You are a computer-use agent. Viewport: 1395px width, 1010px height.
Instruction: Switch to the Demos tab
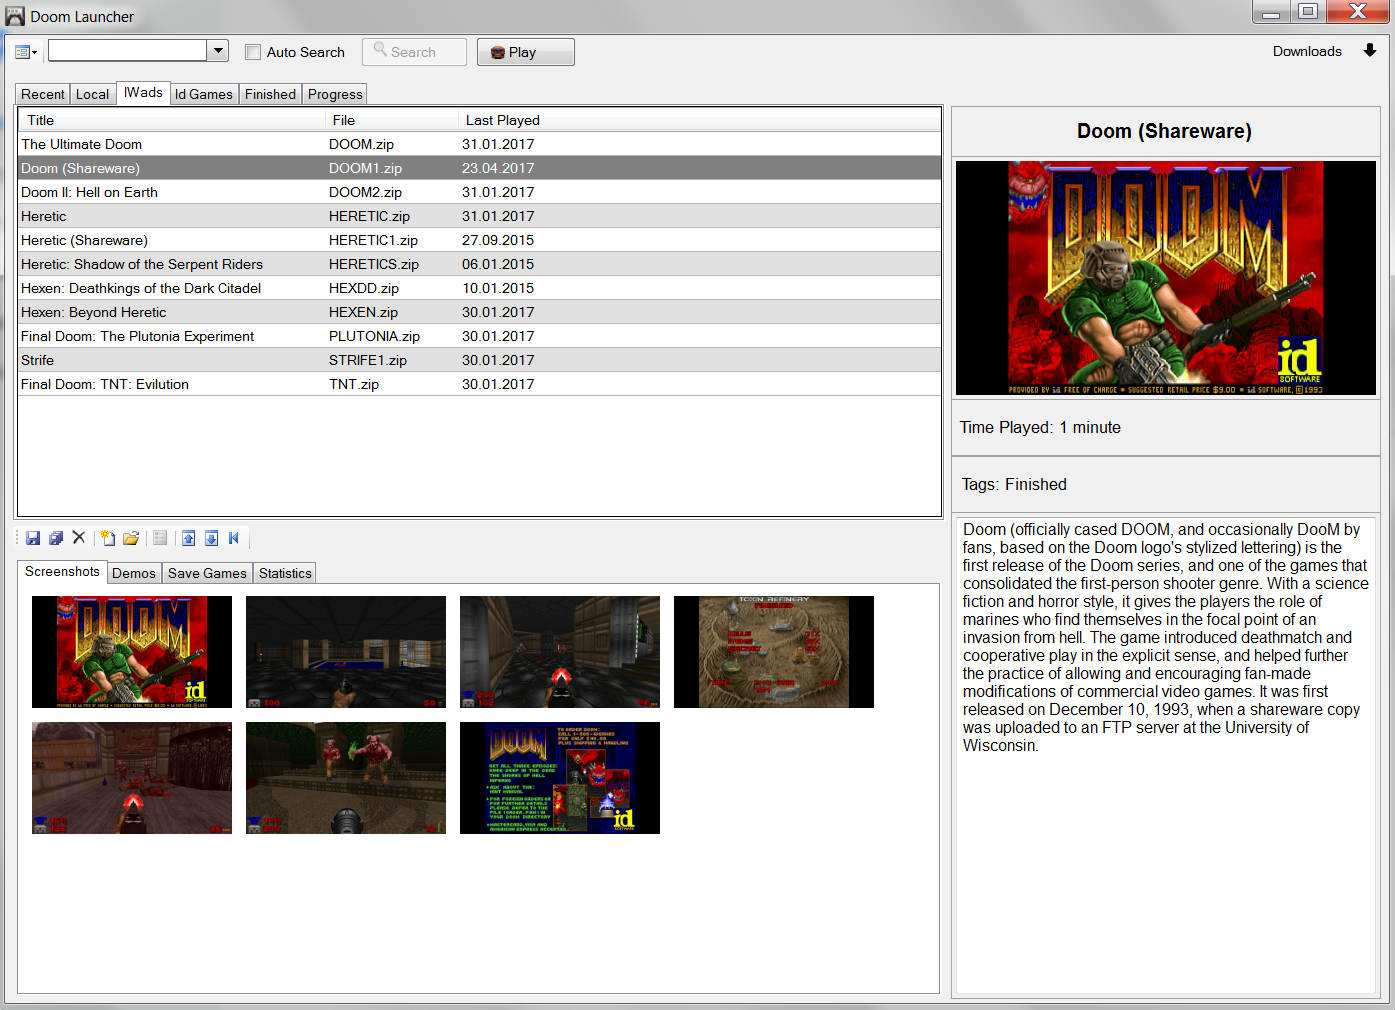[134, 573]
